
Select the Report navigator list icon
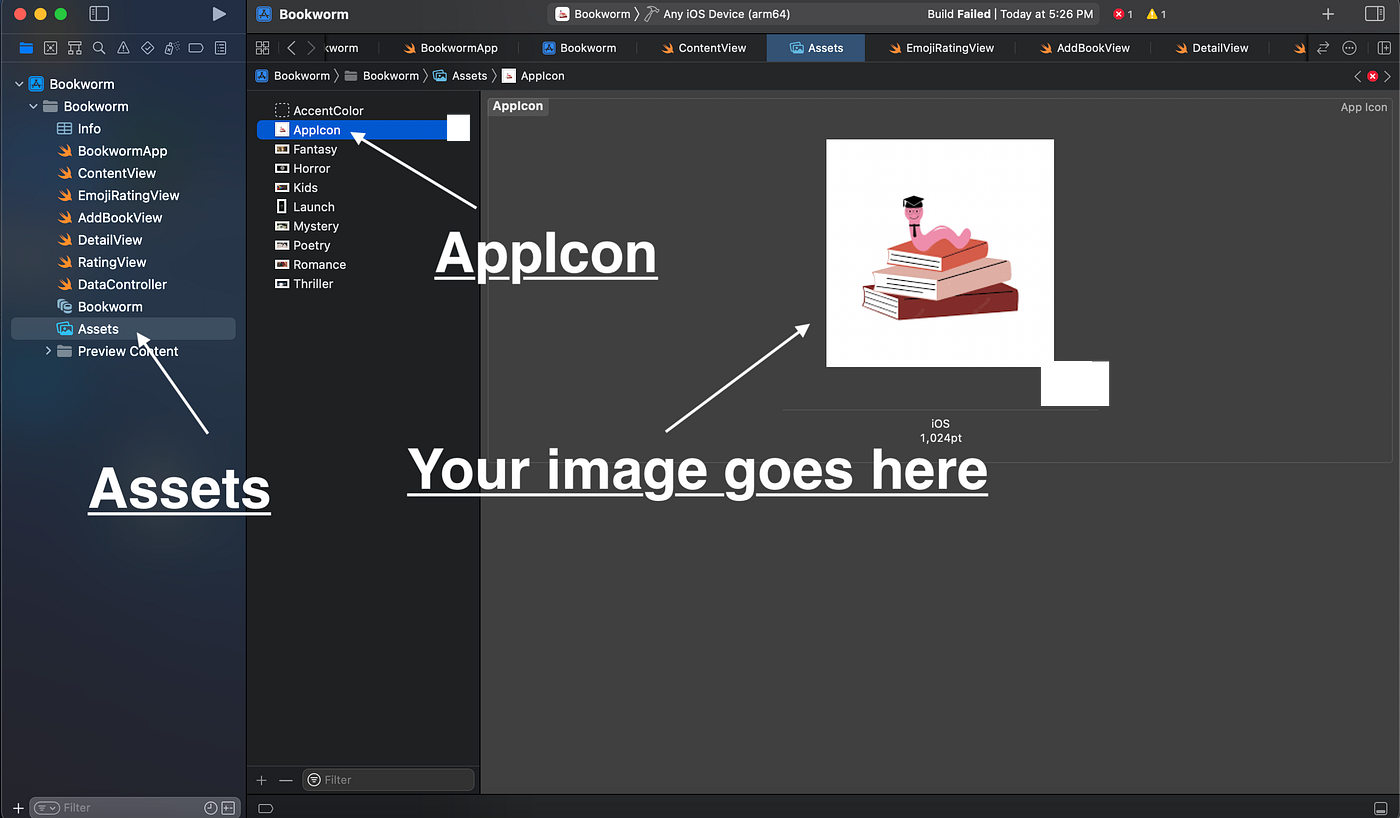pos(220,47)
